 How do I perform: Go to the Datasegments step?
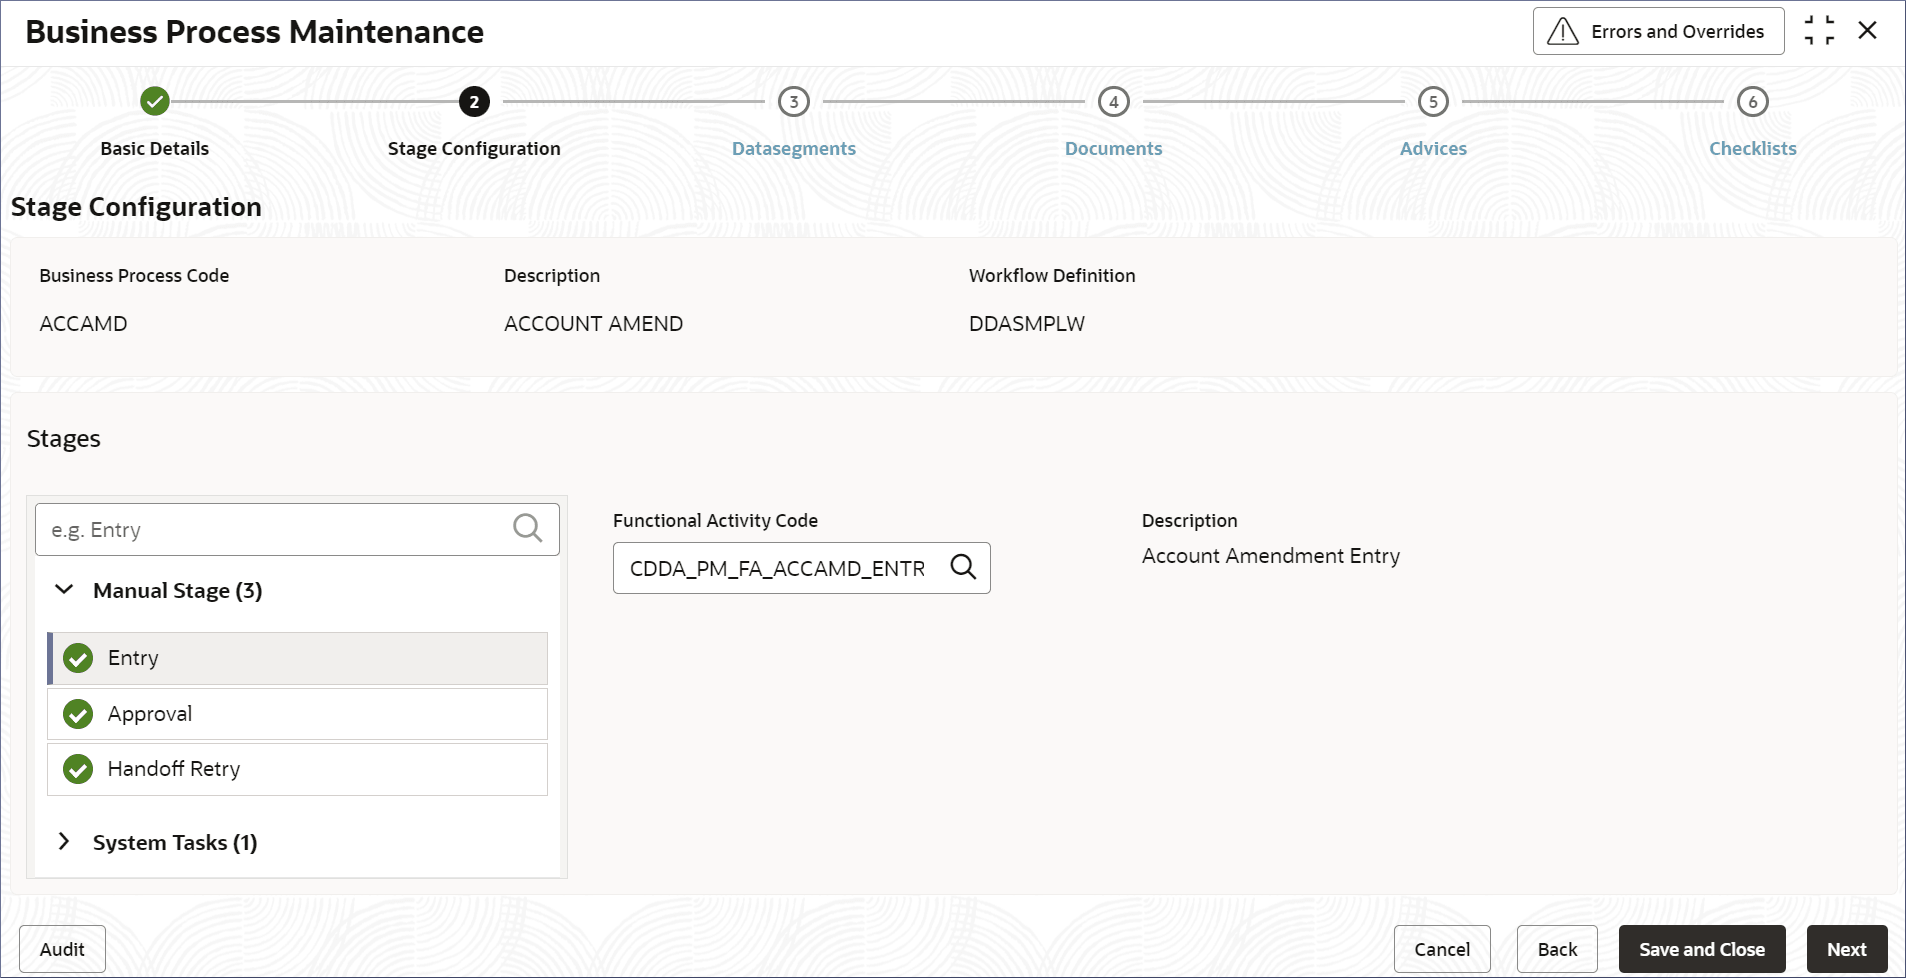793,148
